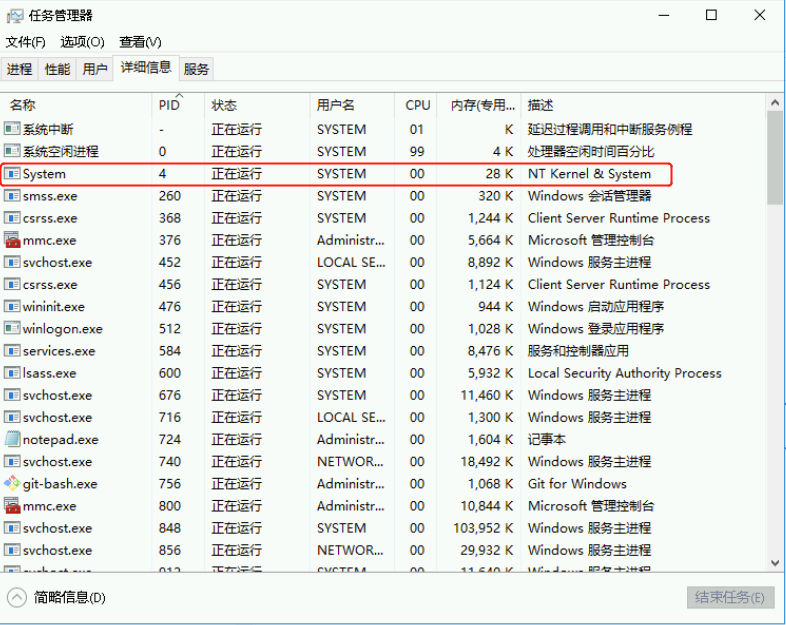786x625 pixels.
Task: Click icon of mmc.exe with PID 376
Action: coord(12,240)
